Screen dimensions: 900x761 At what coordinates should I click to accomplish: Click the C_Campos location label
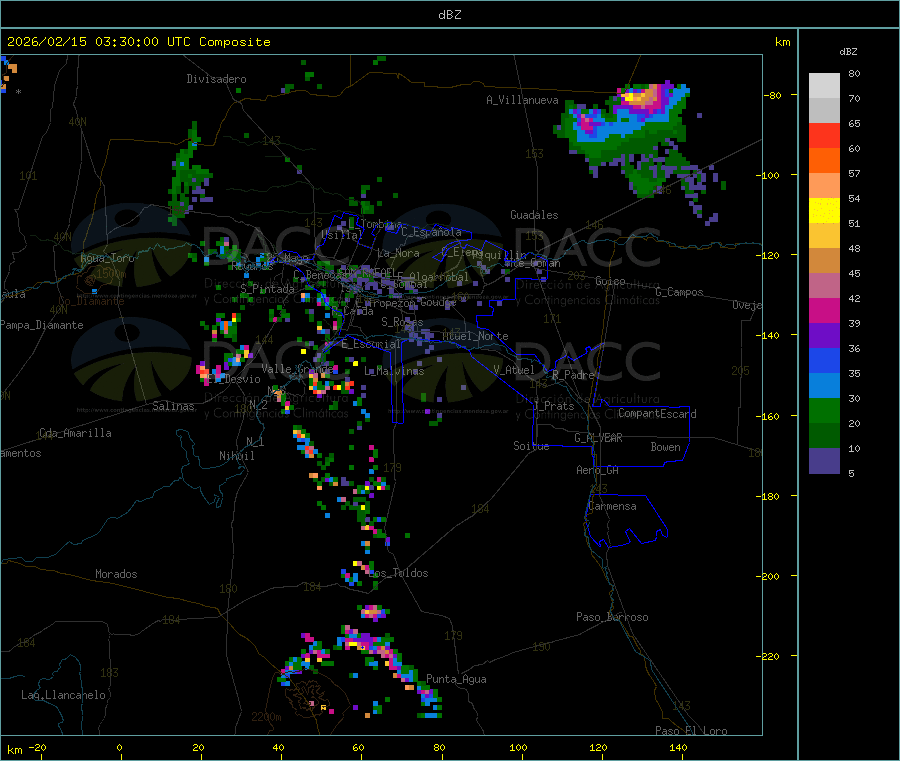click(679, 292)
